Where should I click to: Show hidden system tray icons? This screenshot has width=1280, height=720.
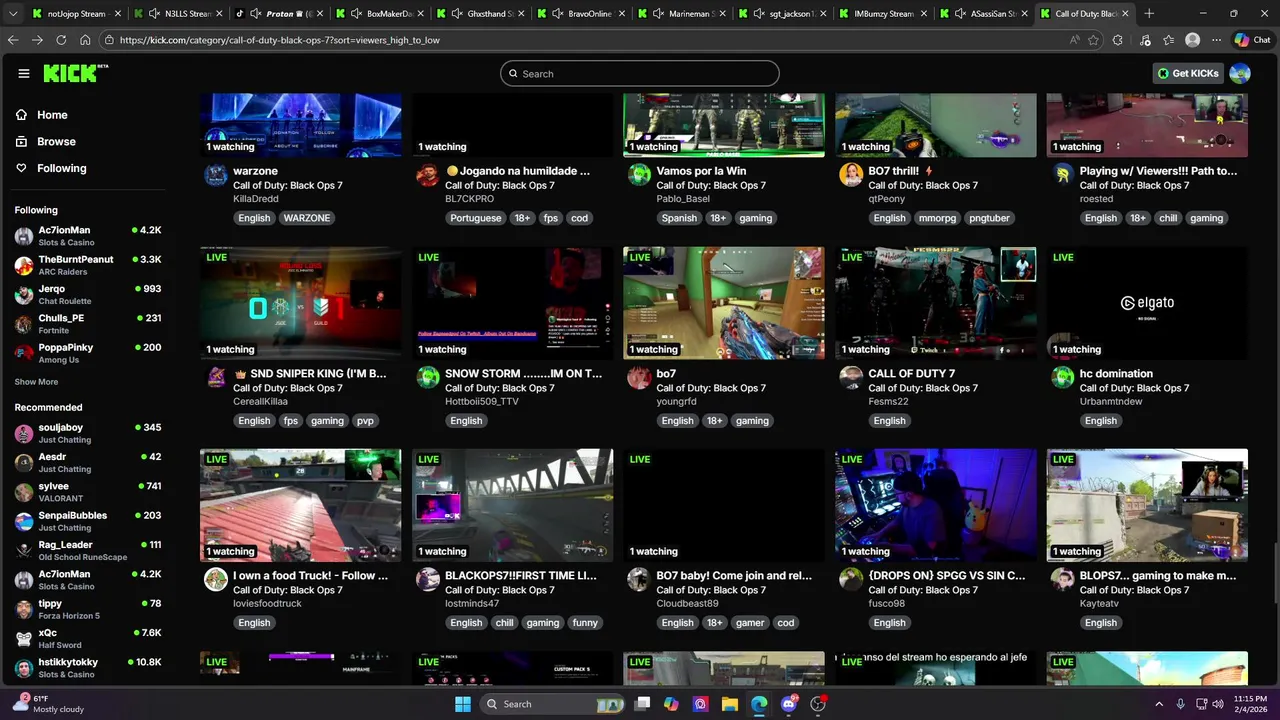[1159, 704]
